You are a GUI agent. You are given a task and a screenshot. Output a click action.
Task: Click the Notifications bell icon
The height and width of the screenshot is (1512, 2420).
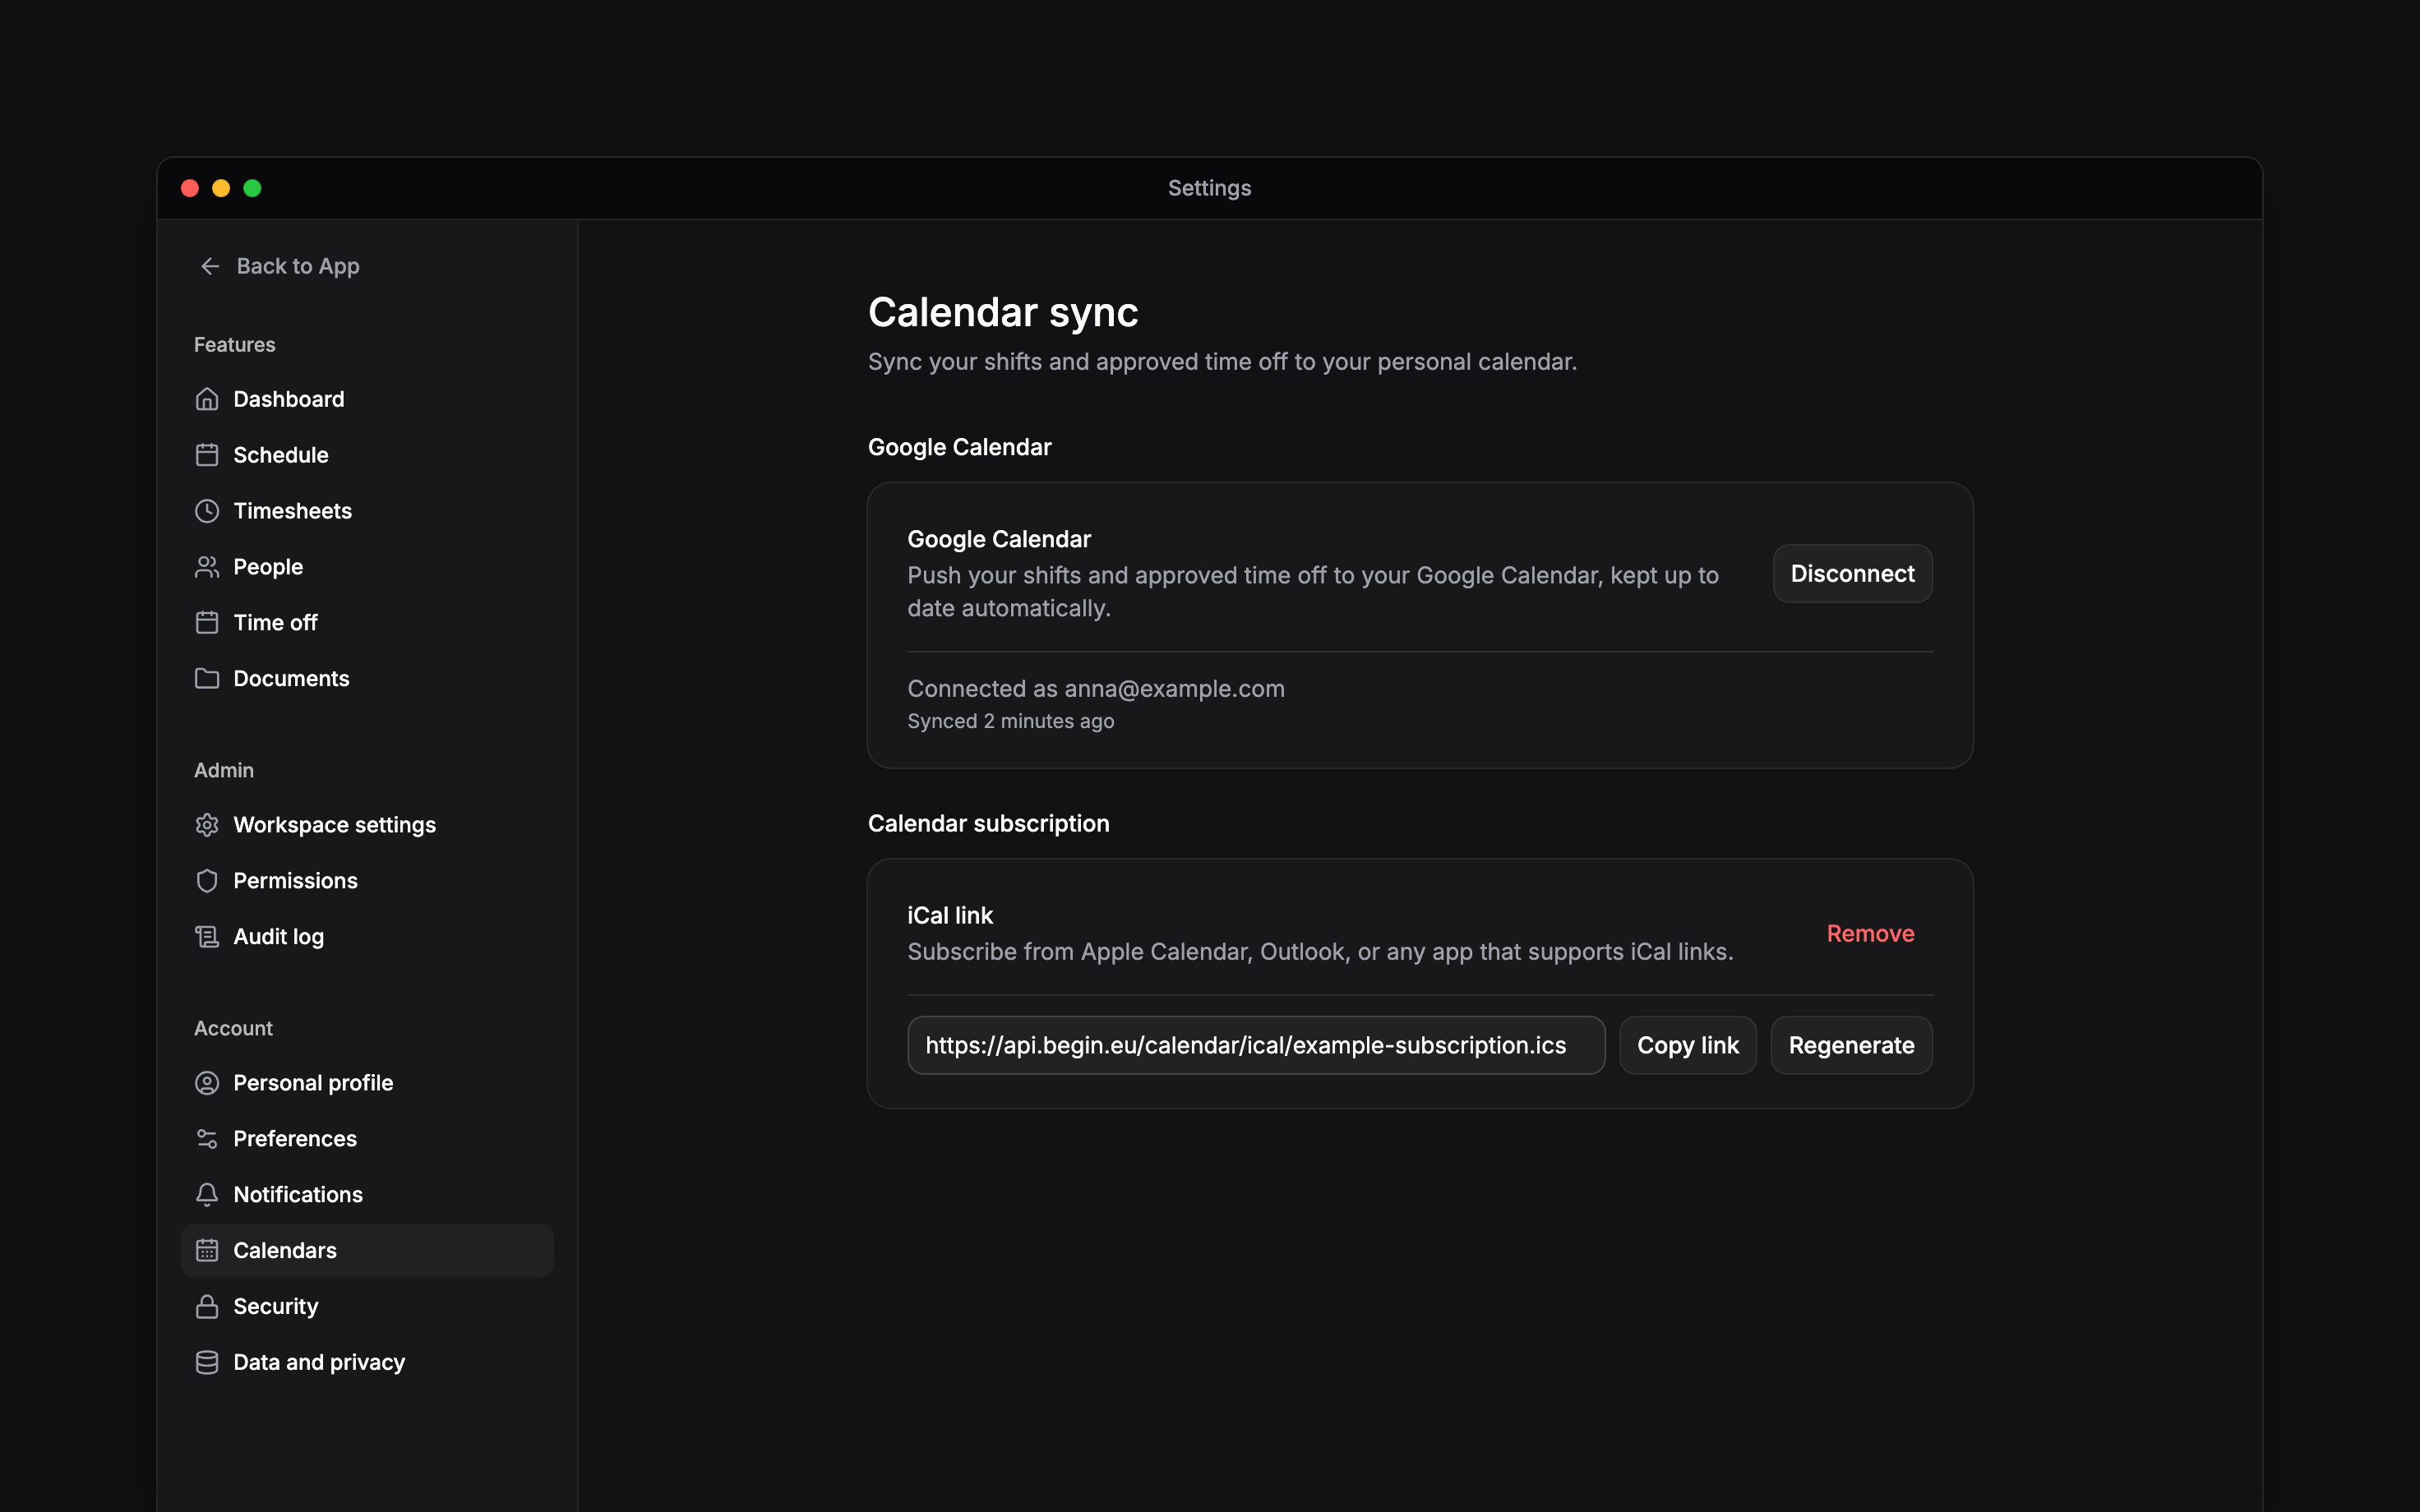point(207,1195)
